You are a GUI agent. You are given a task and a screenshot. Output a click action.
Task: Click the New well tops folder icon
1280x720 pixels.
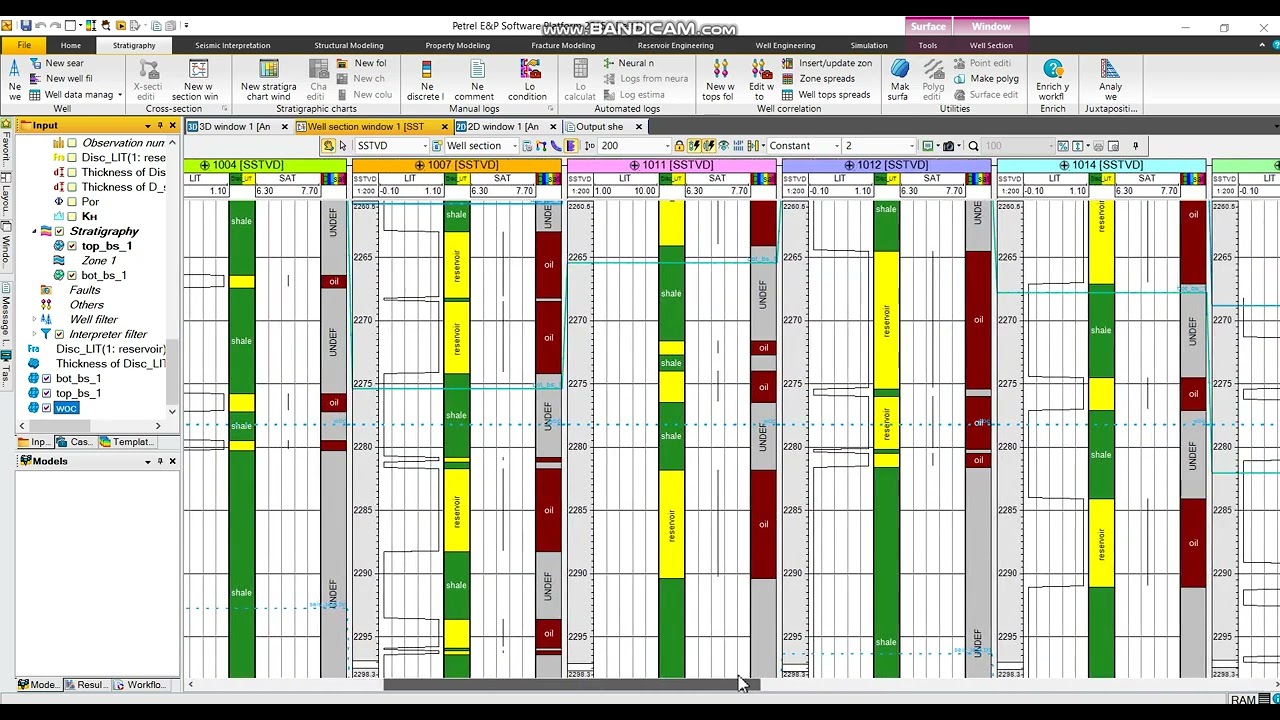tap(719, 68)
